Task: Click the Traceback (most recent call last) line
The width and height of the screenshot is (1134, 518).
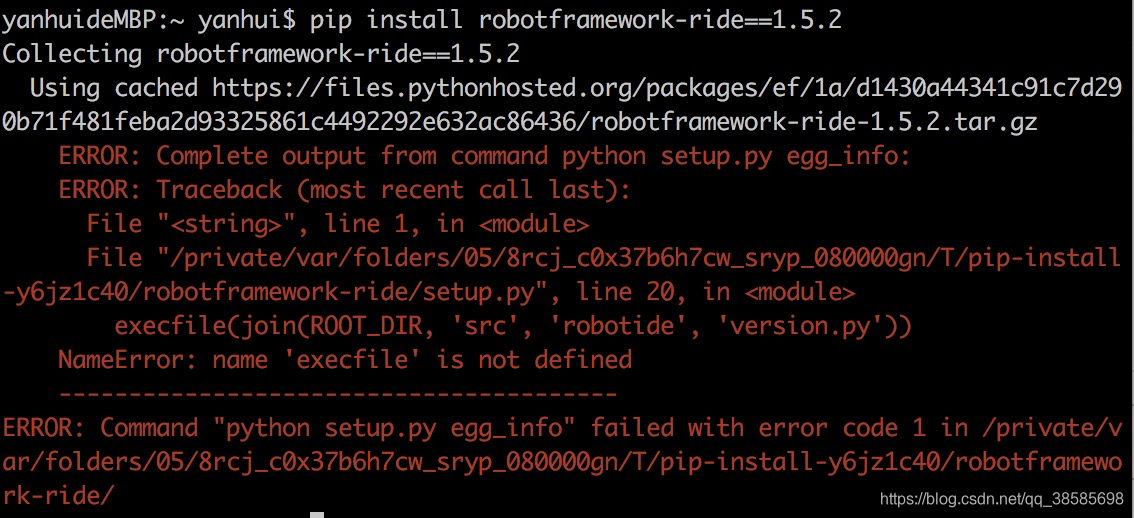Action: point(345,190)
